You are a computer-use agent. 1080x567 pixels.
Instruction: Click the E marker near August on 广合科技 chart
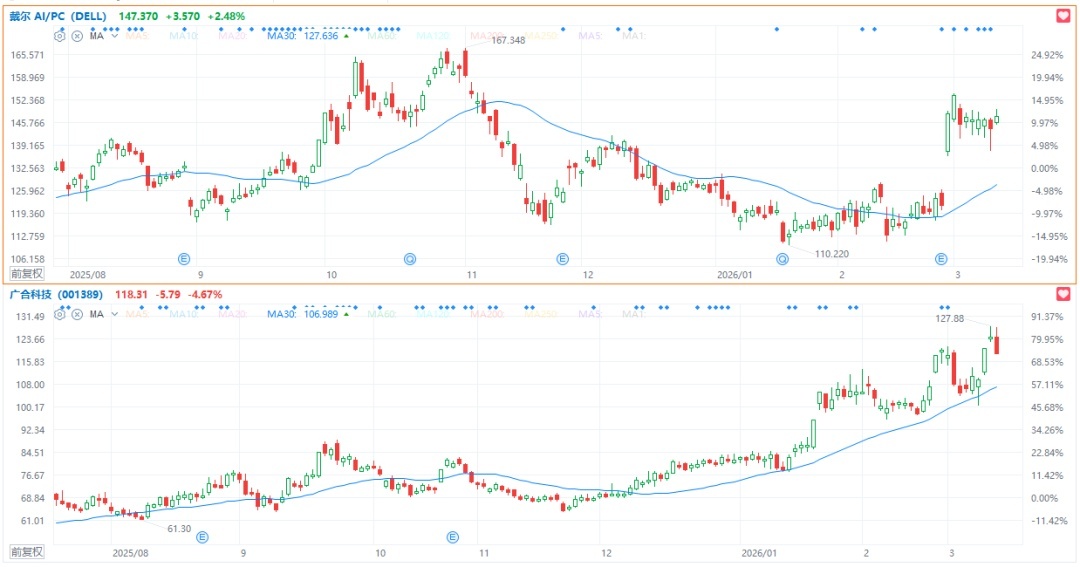point(202,537)
